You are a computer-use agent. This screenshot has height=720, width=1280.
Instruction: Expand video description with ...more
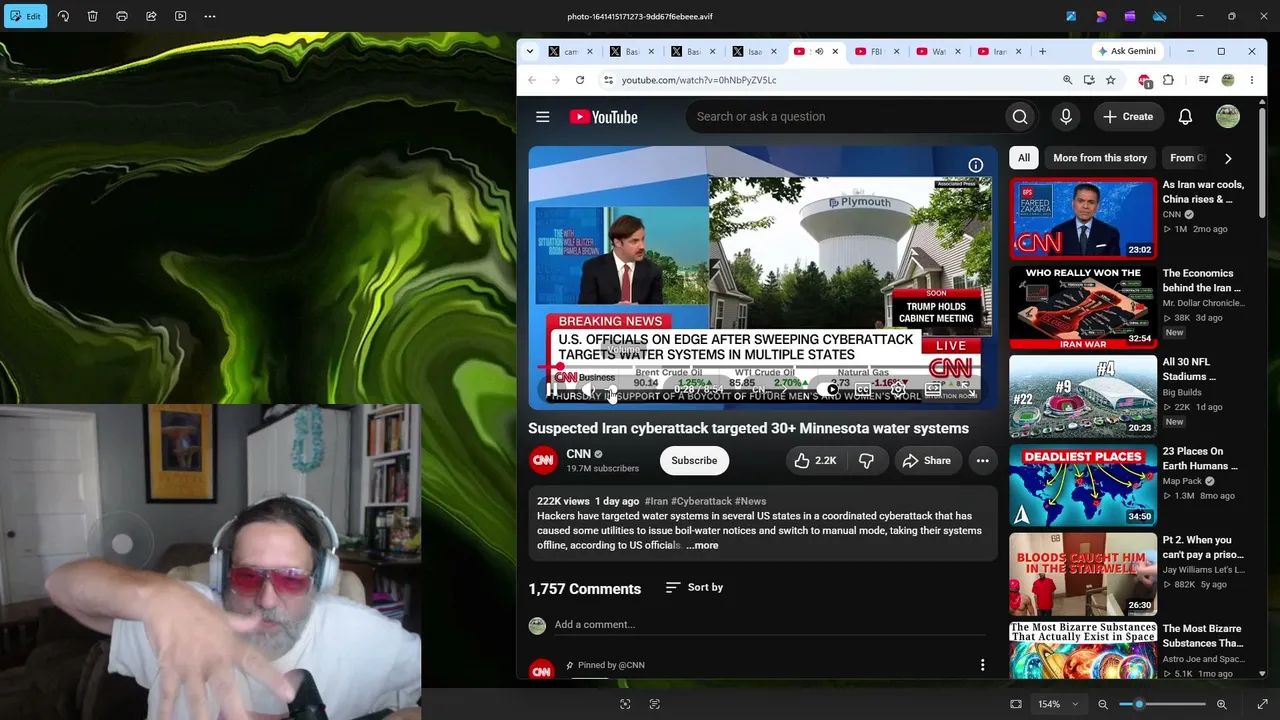tap(702, 546)
